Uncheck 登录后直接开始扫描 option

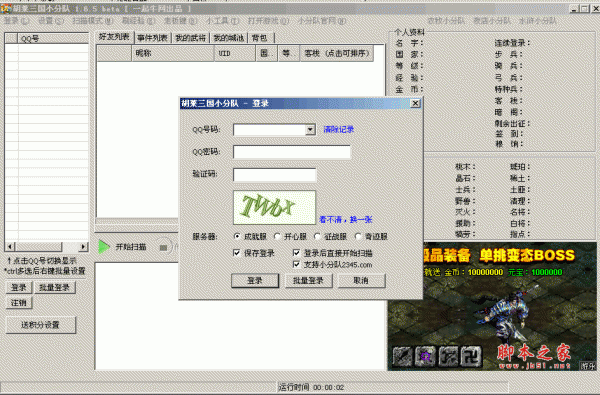point(296,253)
